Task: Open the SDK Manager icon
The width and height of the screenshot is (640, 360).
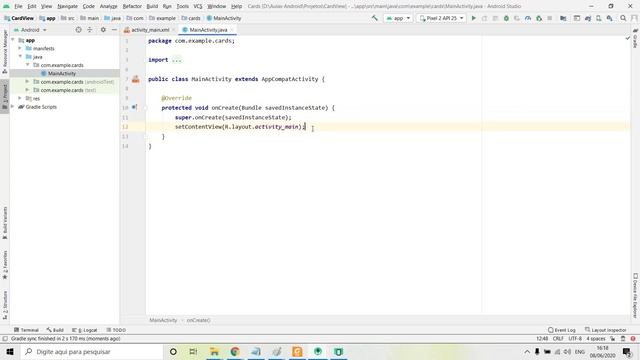Action: click(609, 18)
